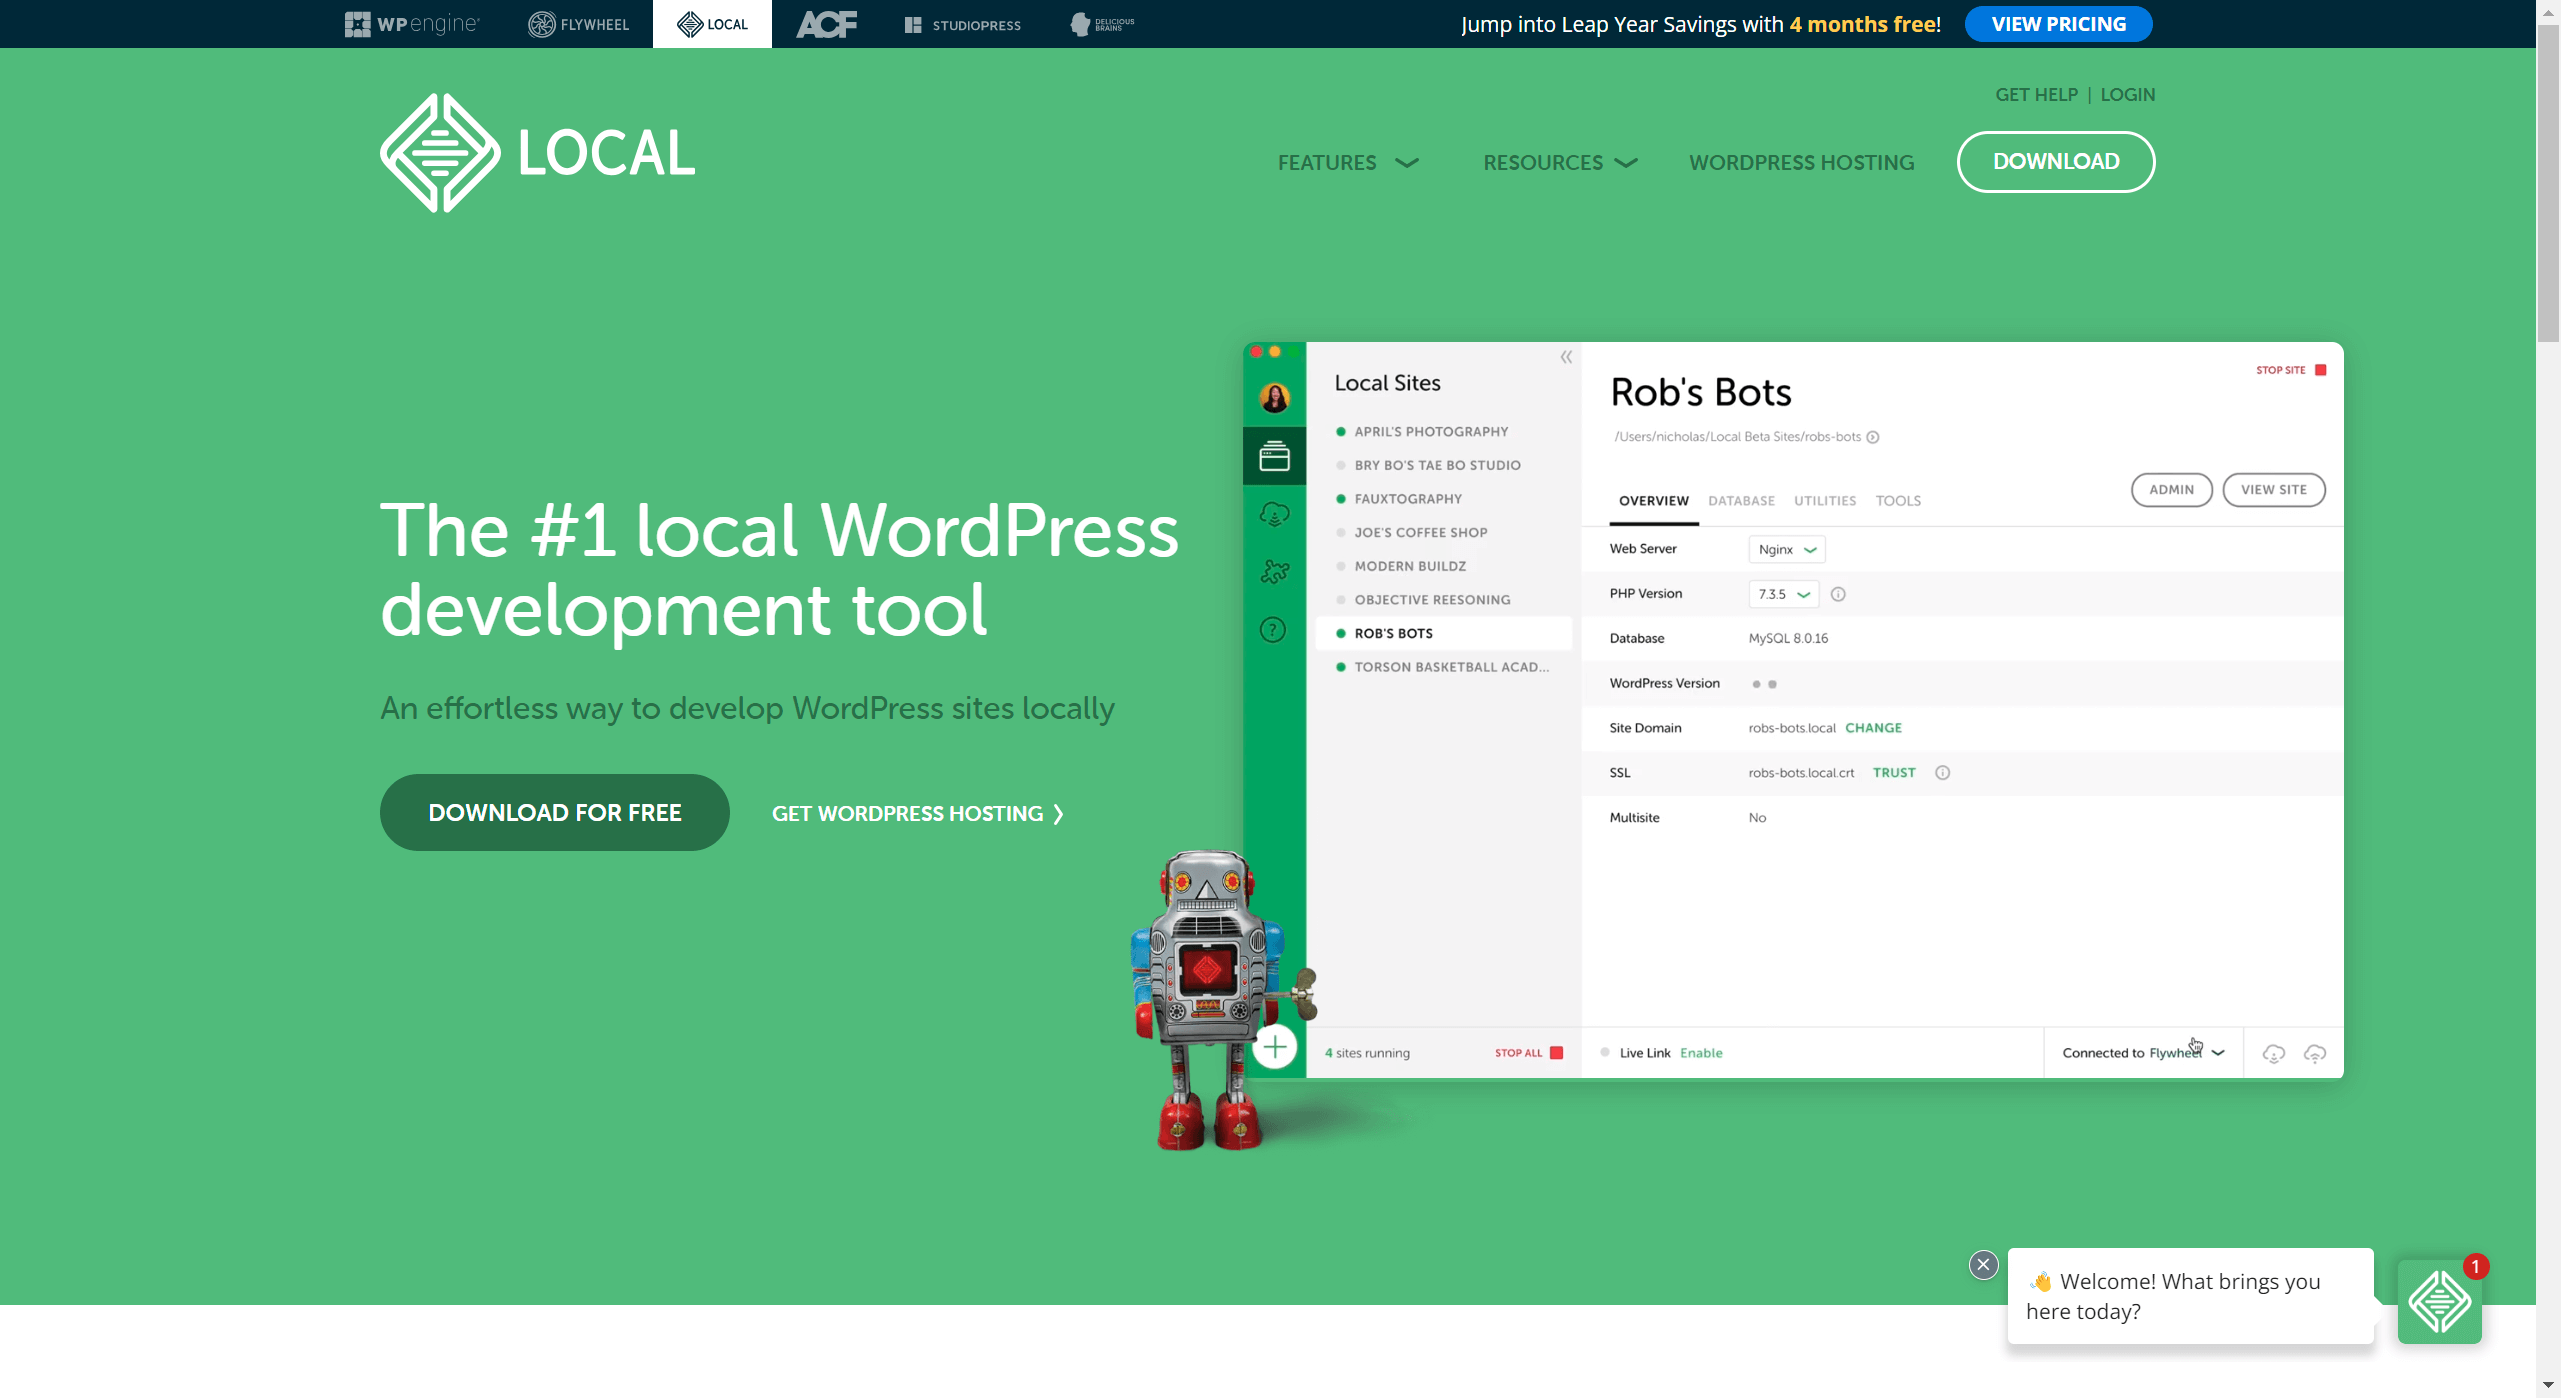Viewport: 2561px width, 1398px height.
Task: Click the pull from cloud icon near Connected to Flywheel
Action: click(2273, 1053)
